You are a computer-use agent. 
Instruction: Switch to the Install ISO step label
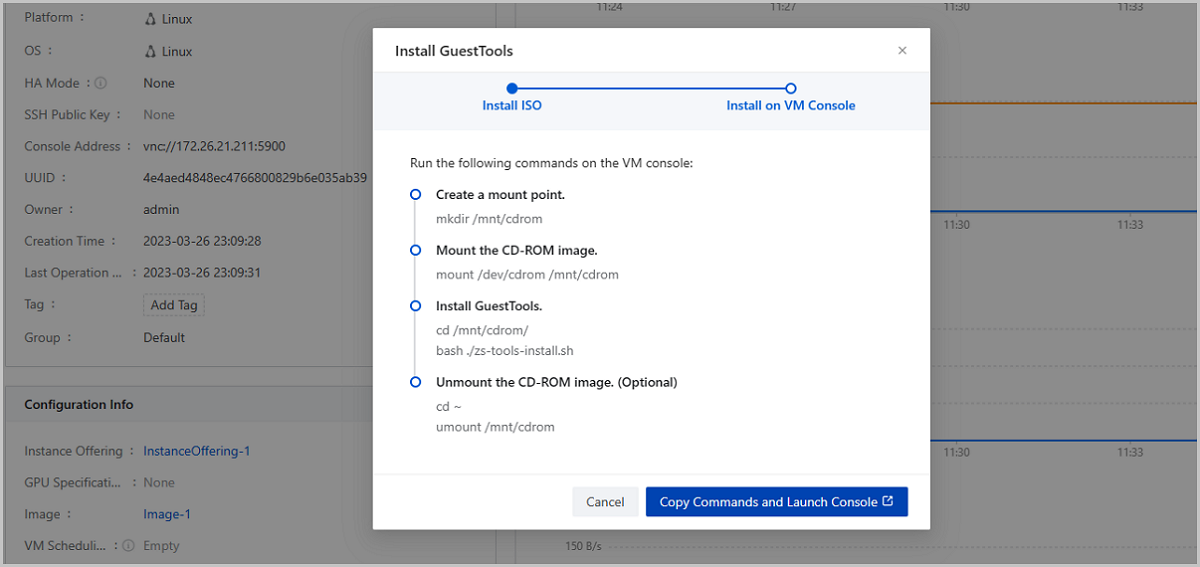[x=512, y=105]
